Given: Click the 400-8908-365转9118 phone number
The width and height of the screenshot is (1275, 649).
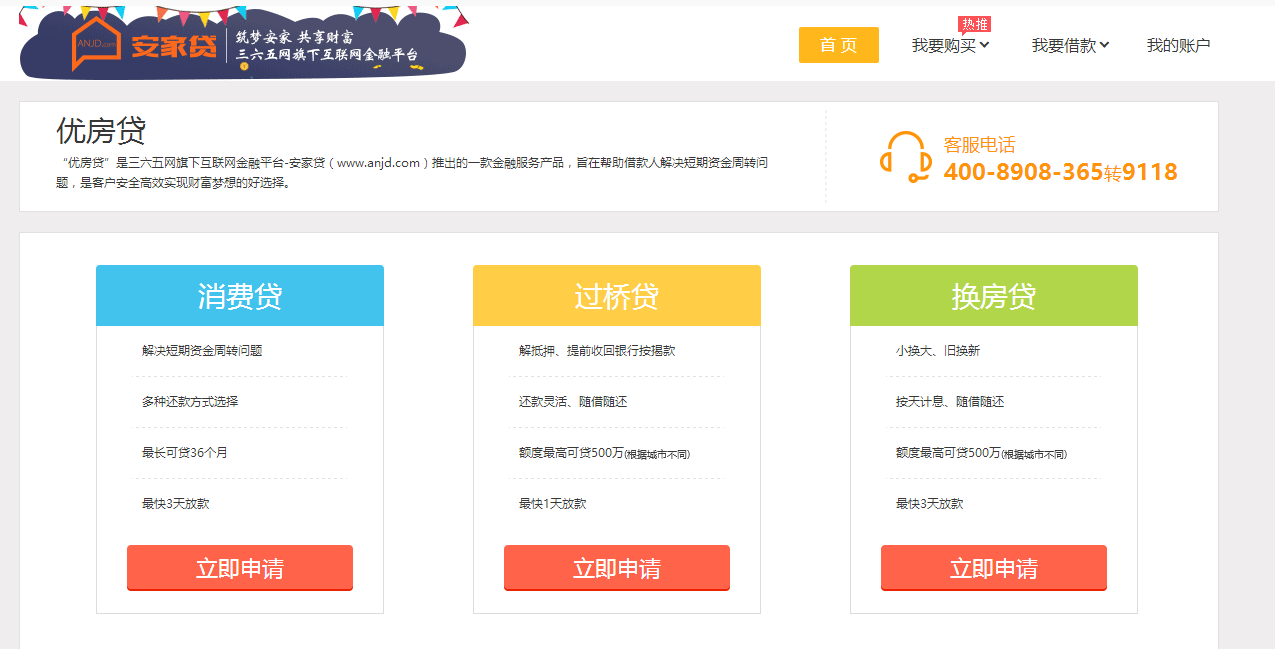Looking at the screenshot, I should [1060, 172].
